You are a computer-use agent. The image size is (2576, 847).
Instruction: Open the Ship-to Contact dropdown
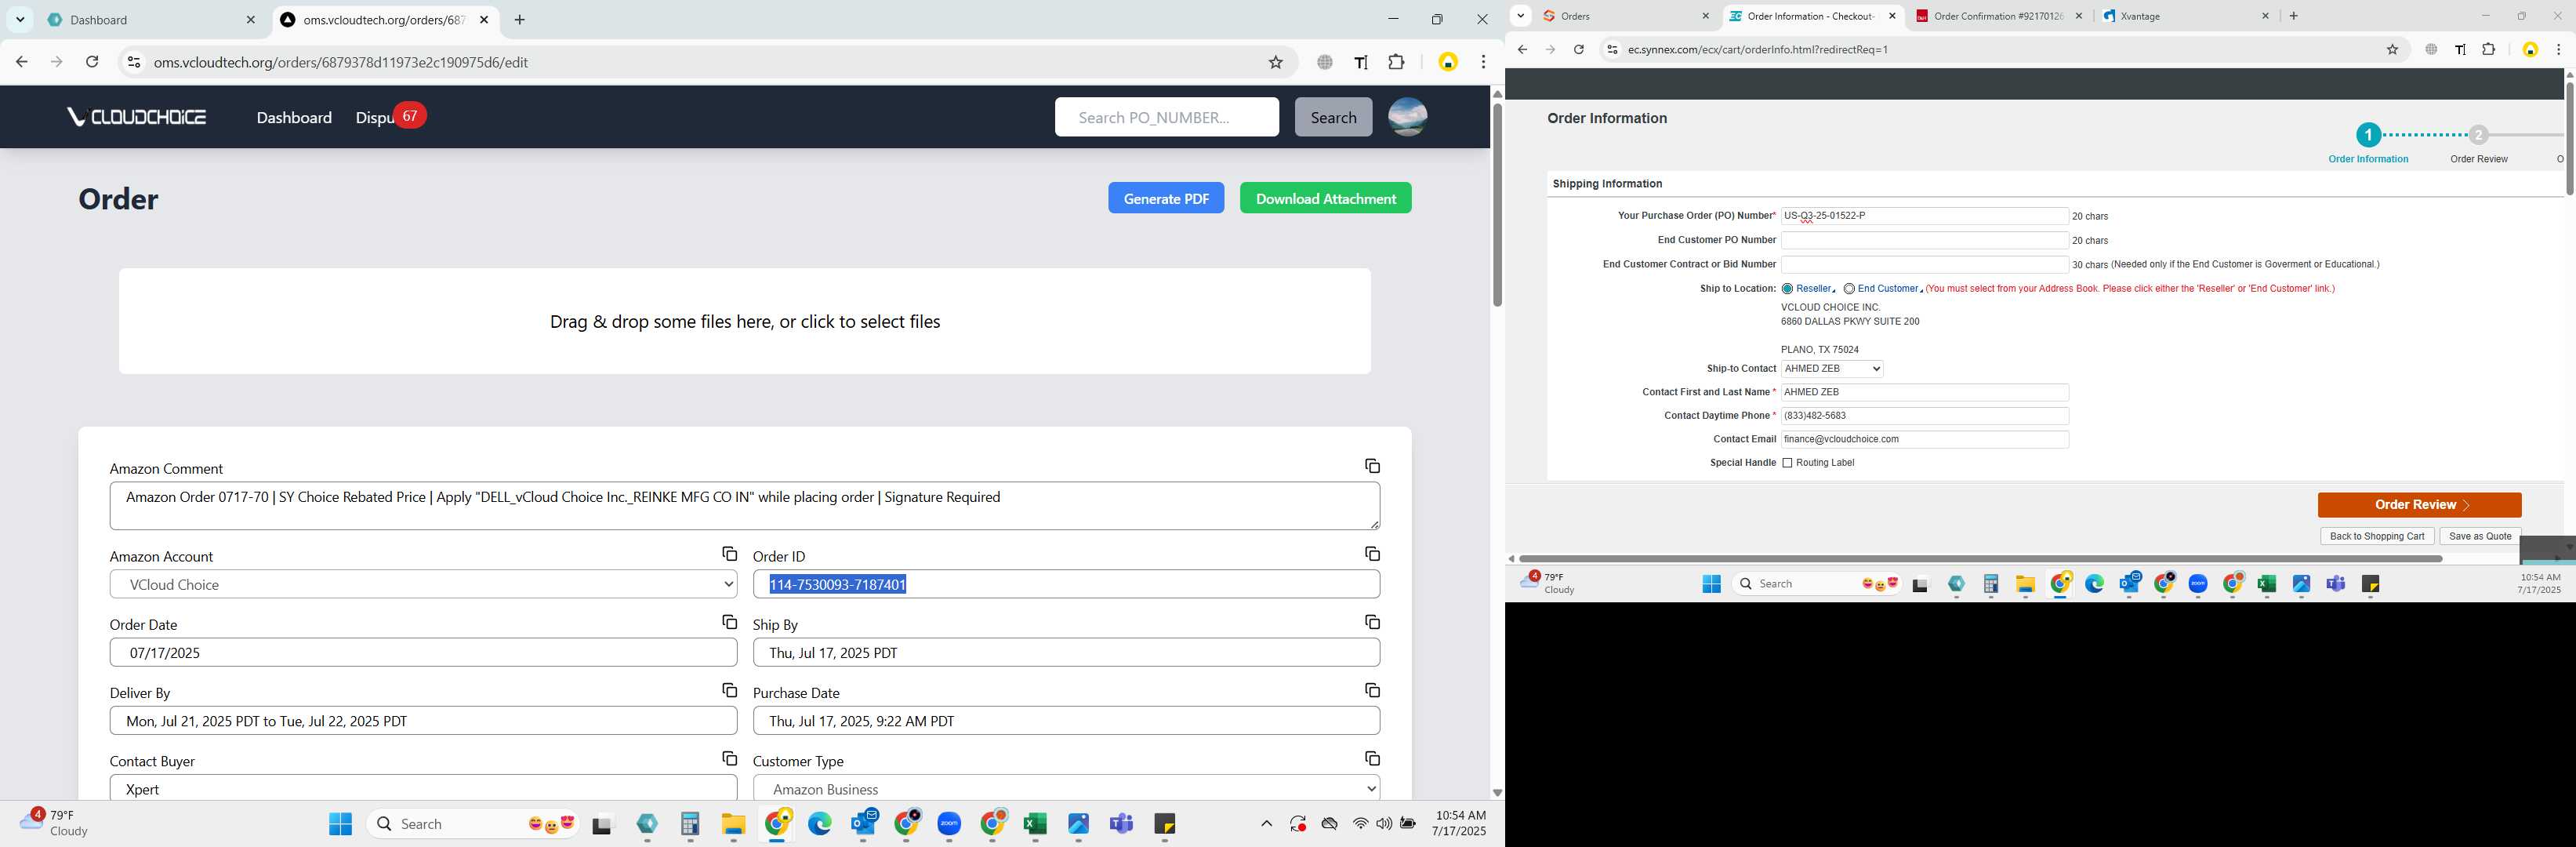1832,369
